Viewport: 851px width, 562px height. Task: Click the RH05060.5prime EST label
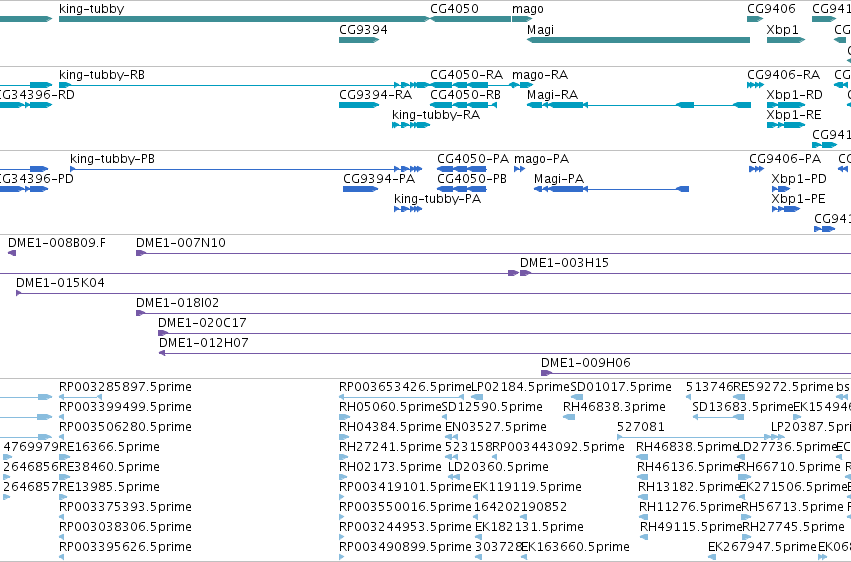[x=390, y=407]
